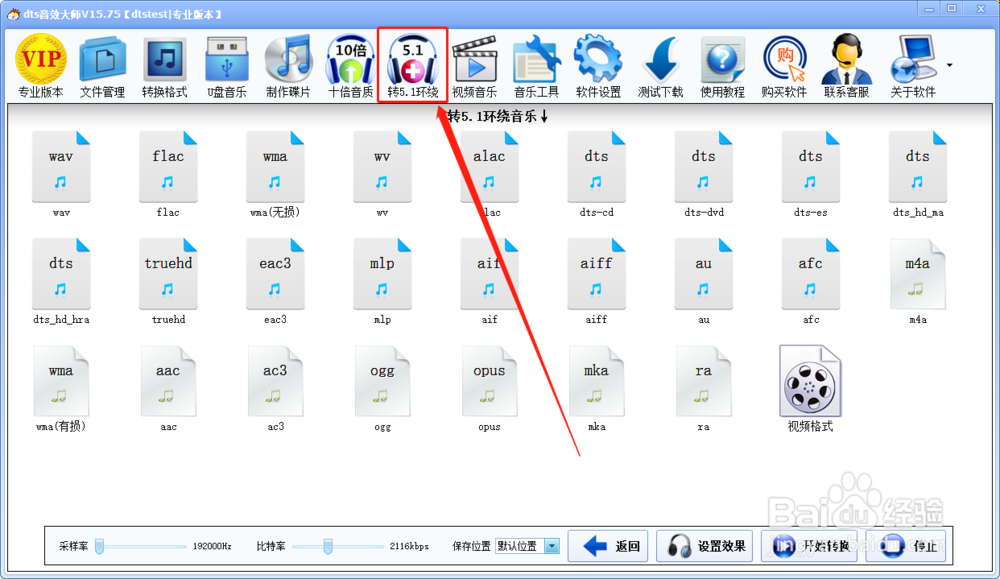Click 设置效果 effects button
This screenshot has width=1000, height=579.
(x=705, y=546)
